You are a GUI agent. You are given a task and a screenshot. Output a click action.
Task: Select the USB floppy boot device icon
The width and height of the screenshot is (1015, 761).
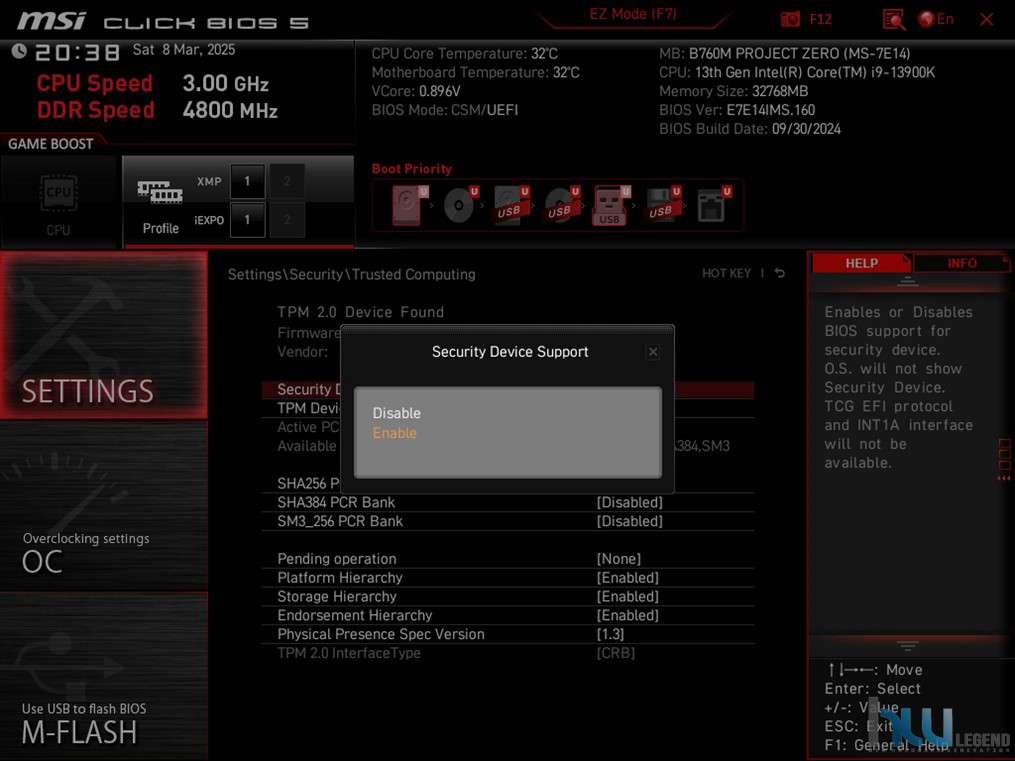point(663,205)
